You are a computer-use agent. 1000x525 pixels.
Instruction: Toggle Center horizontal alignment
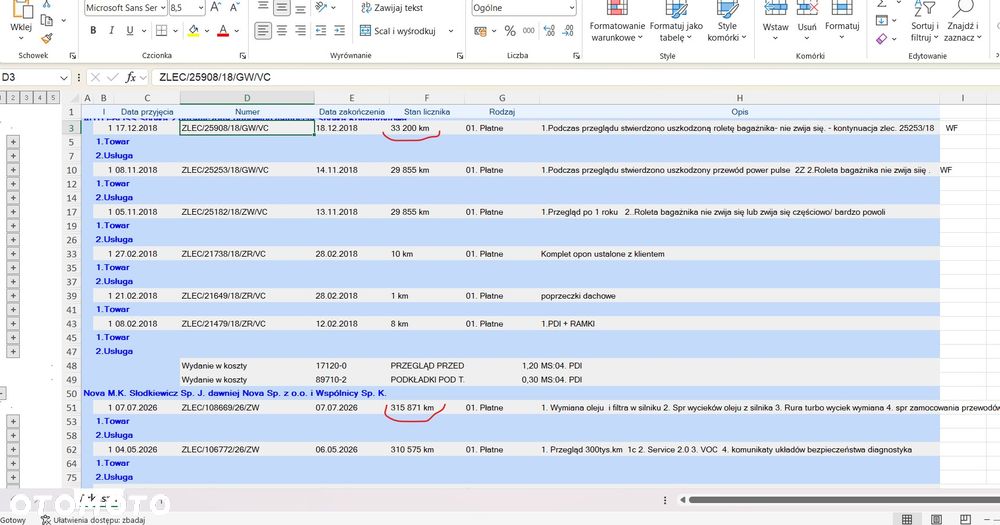(x=282, y=31)
